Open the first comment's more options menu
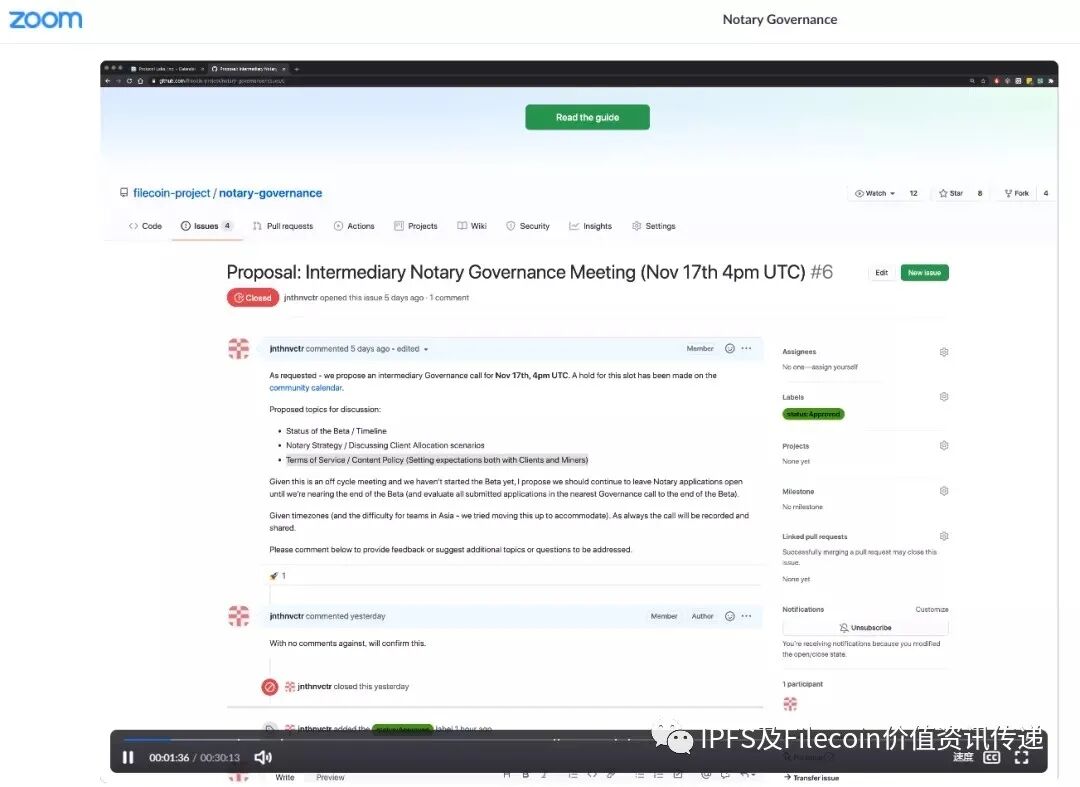This screenshot has width=1080, height=787. pos(746,348)
